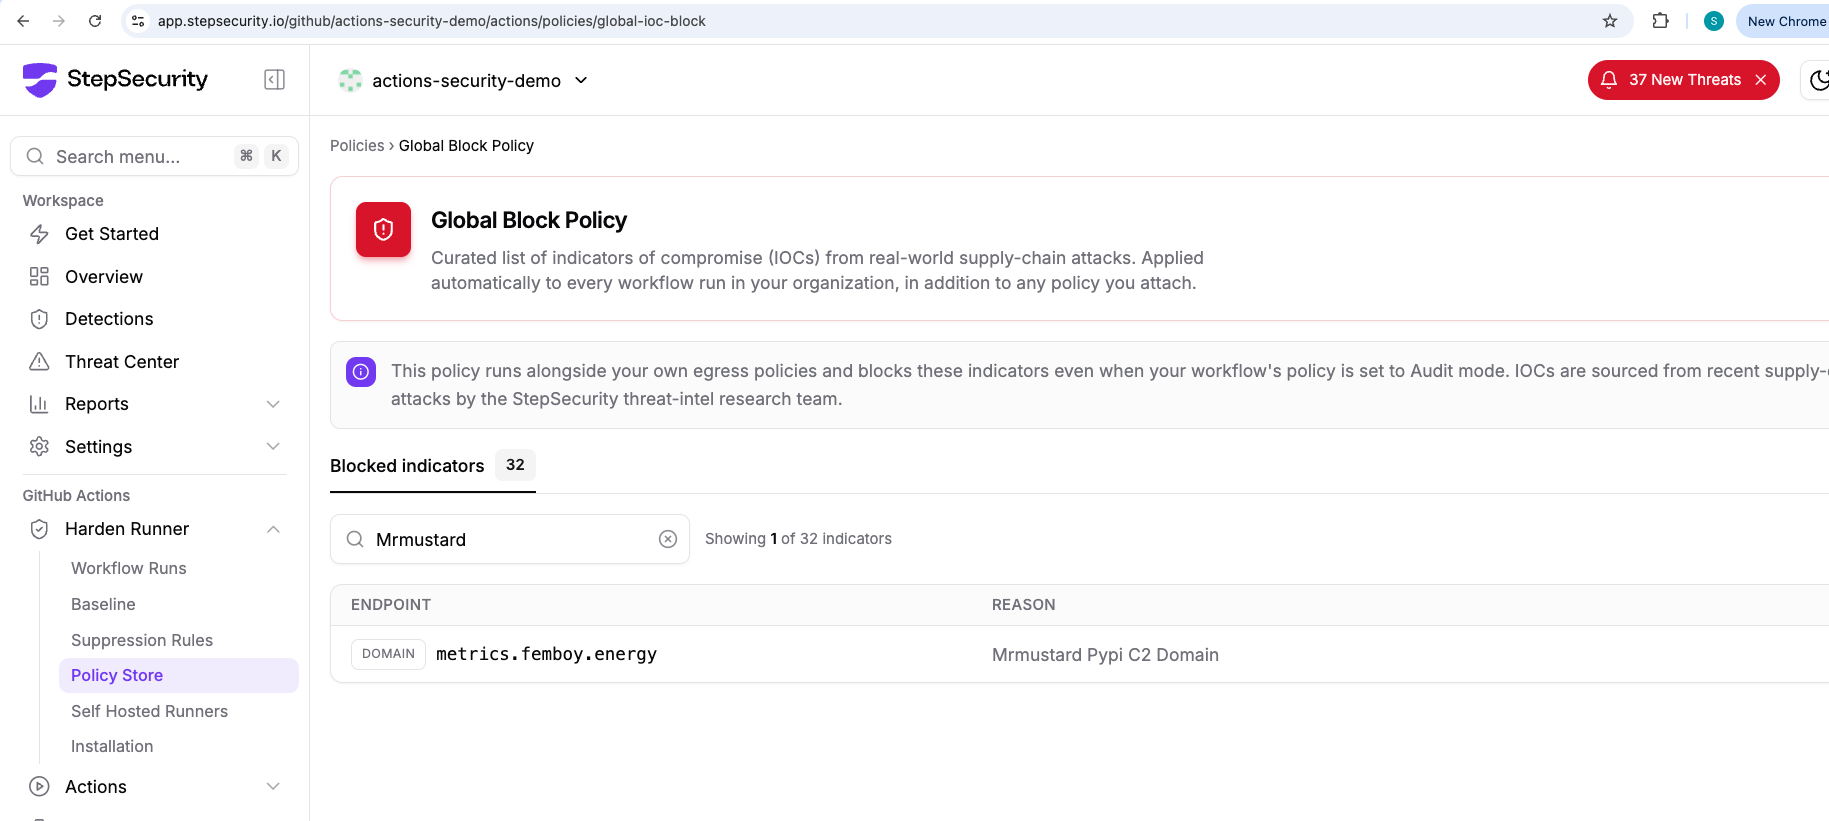Viewport: 1829px width, 821px height.
Task: Expand the Settings menu chevron
Action: [x=273, y=447]
